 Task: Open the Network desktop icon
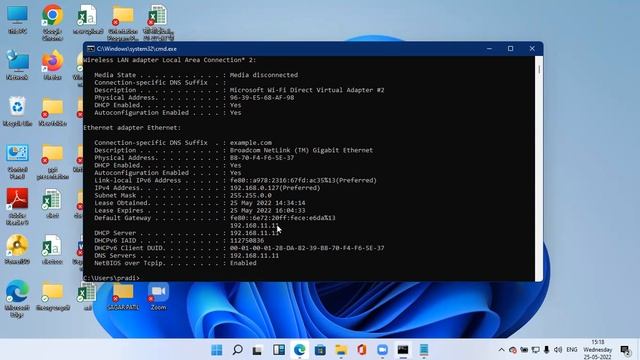17,65
